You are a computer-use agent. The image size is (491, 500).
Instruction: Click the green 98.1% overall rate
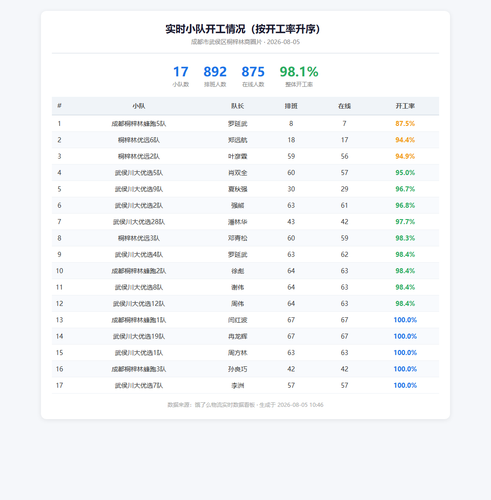(x=299, y=72)
